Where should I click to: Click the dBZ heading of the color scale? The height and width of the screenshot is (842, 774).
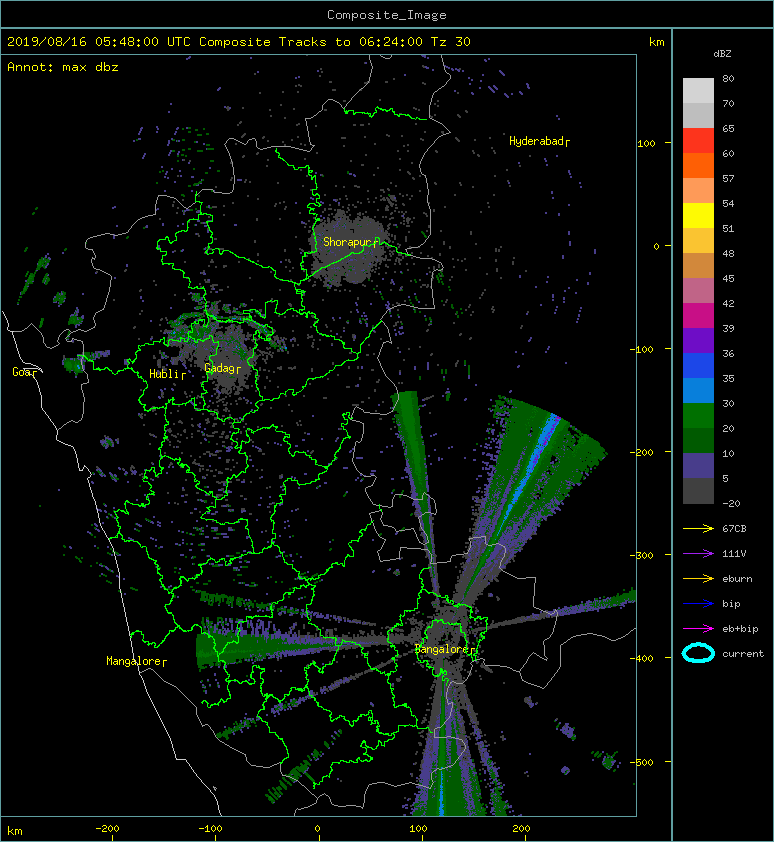click(x=722, y=54)
